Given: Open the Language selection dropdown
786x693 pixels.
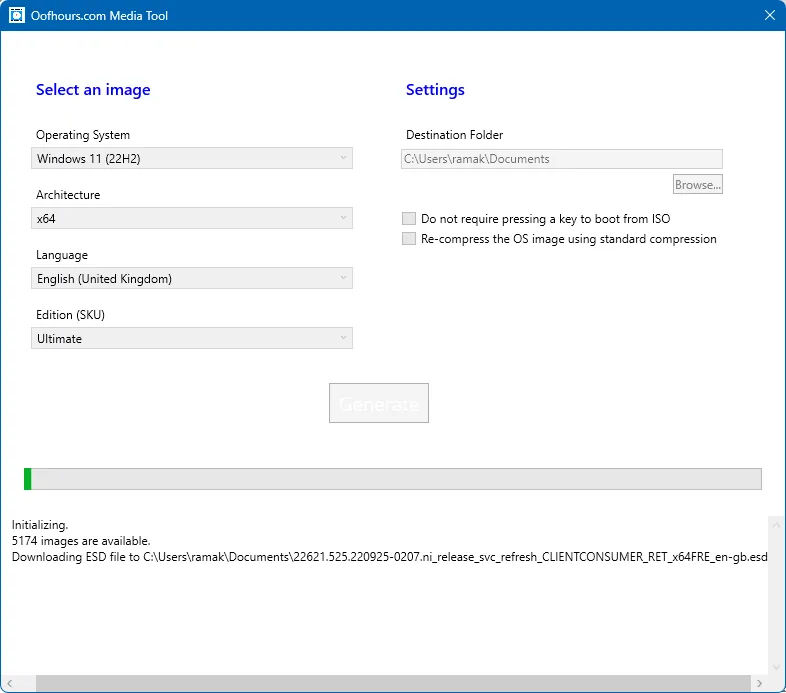Looking at the screenshot, I should (192, 278).
